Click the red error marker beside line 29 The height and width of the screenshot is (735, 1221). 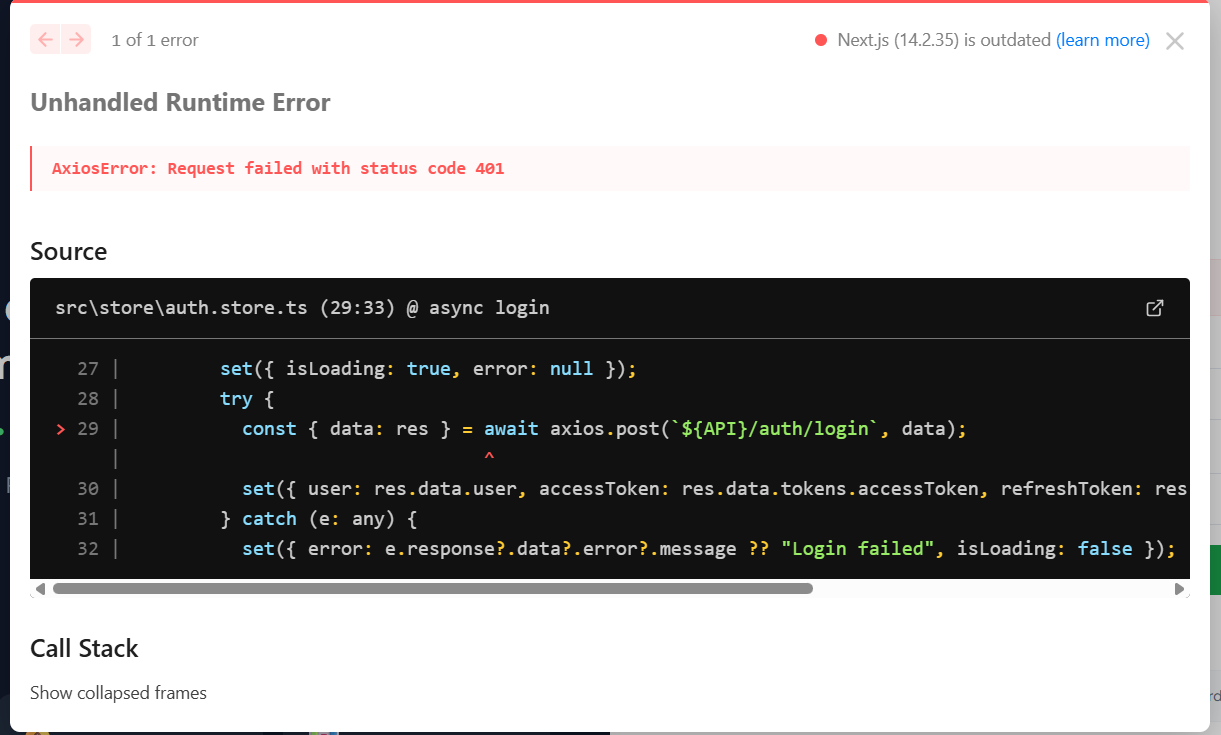[61, 429]
